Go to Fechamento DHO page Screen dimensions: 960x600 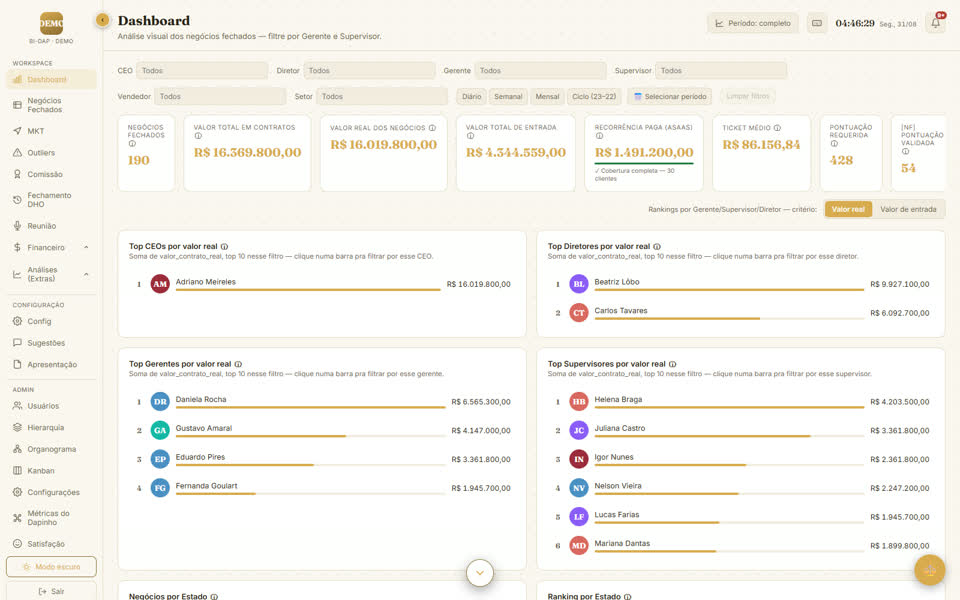(x=51, y=200)
